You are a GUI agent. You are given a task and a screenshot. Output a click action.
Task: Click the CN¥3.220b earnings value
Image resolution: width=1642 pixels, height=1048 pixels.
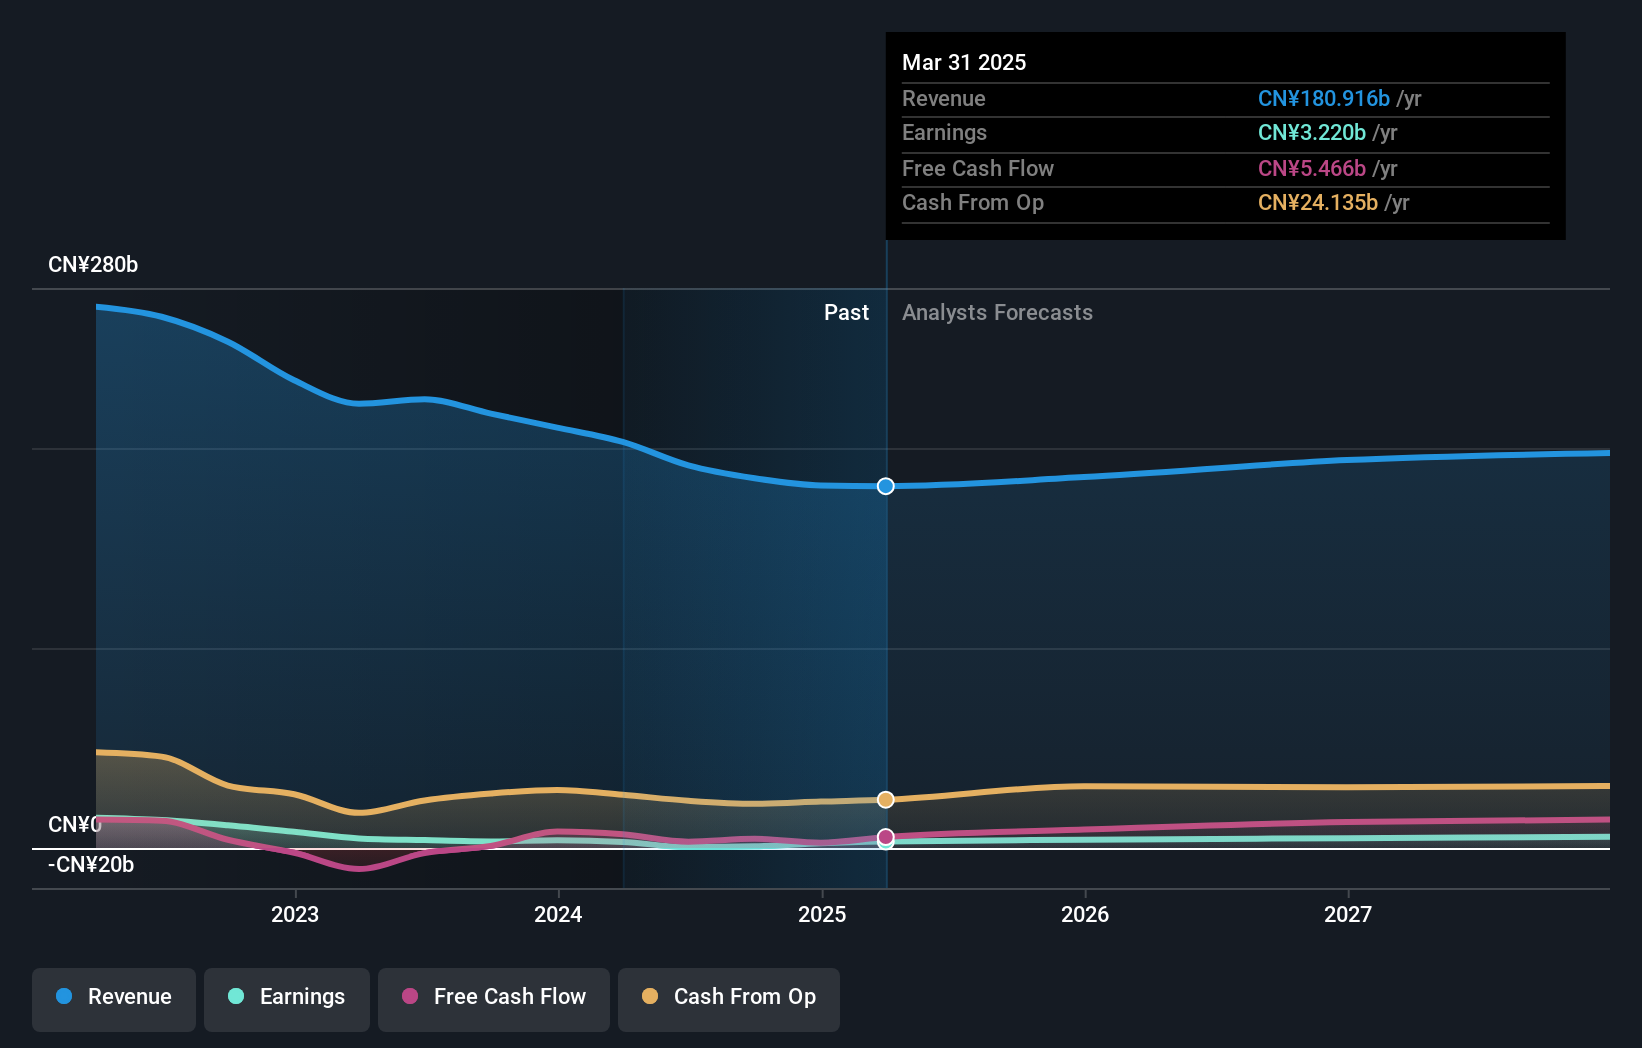[1312, 132]
